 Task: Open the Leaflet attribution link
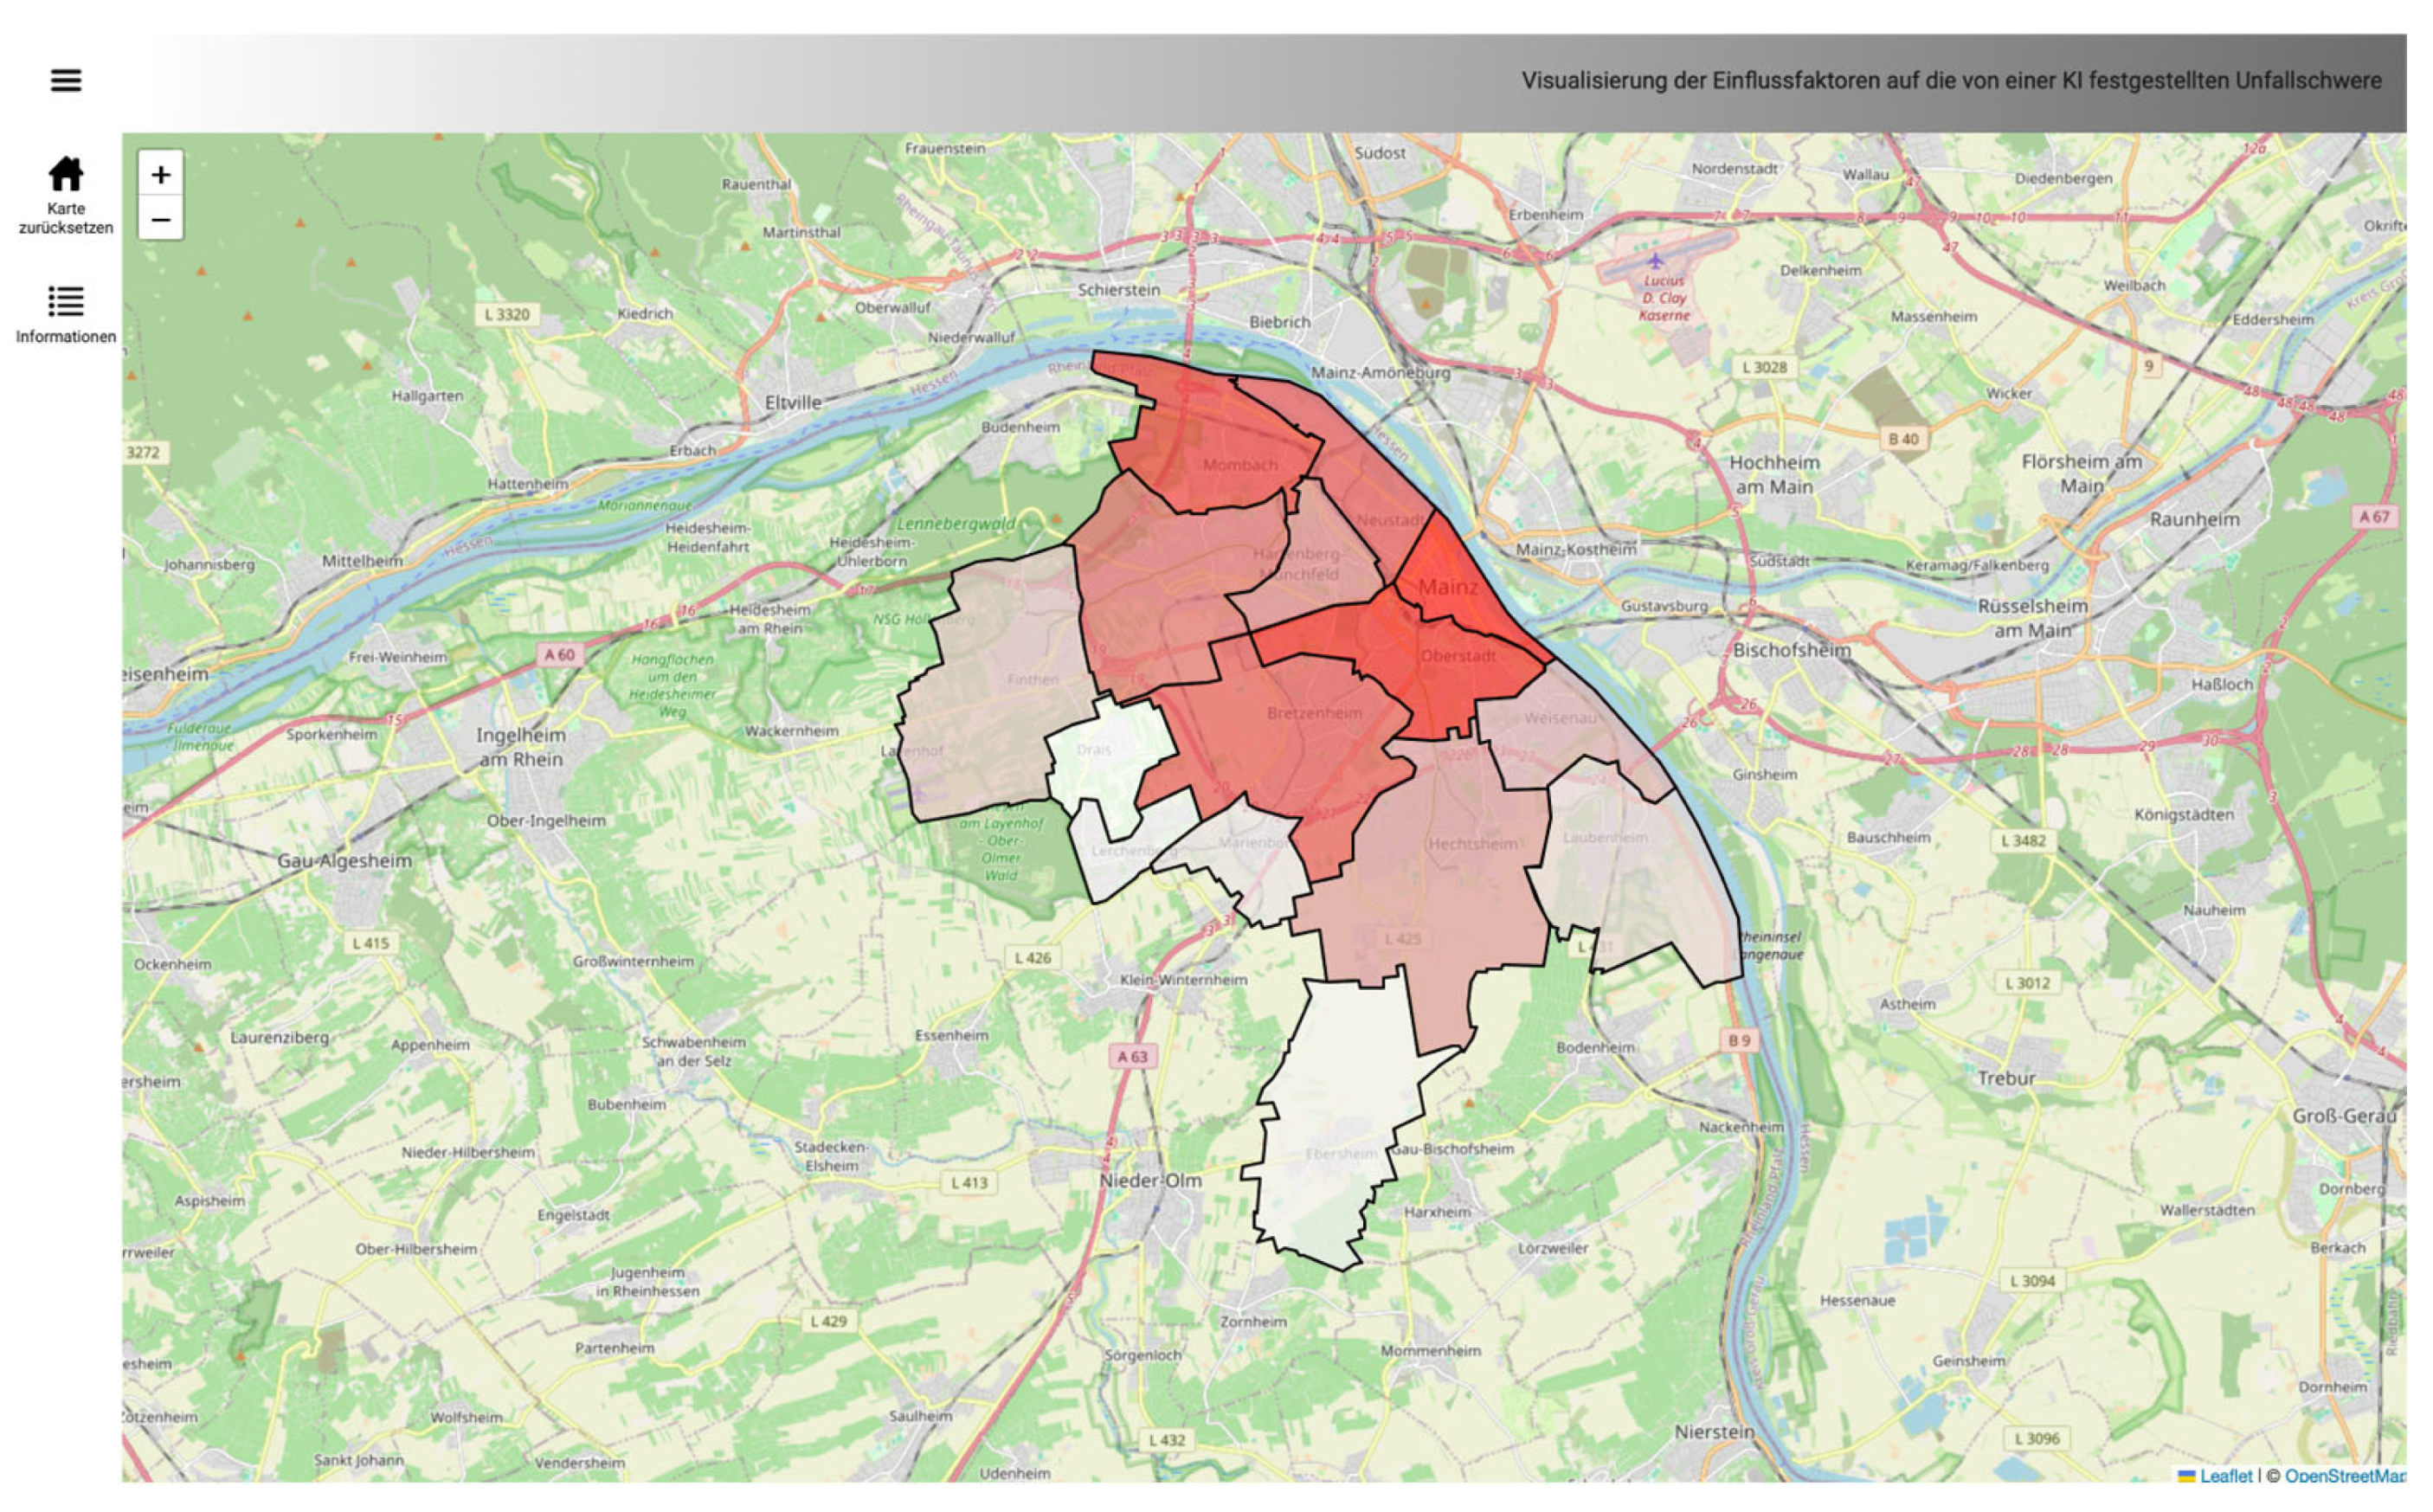click(x=2225, y=1476)
